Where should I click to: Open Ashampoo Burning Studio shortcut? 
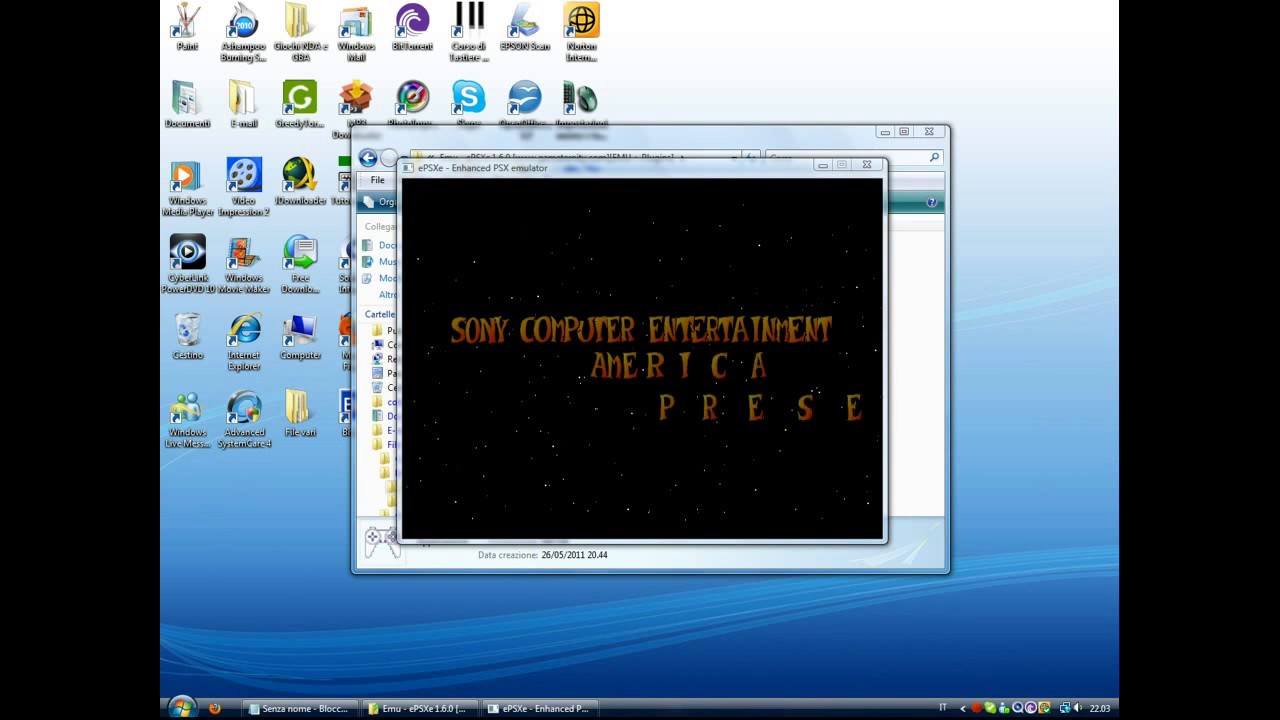[x=243, y=33]
